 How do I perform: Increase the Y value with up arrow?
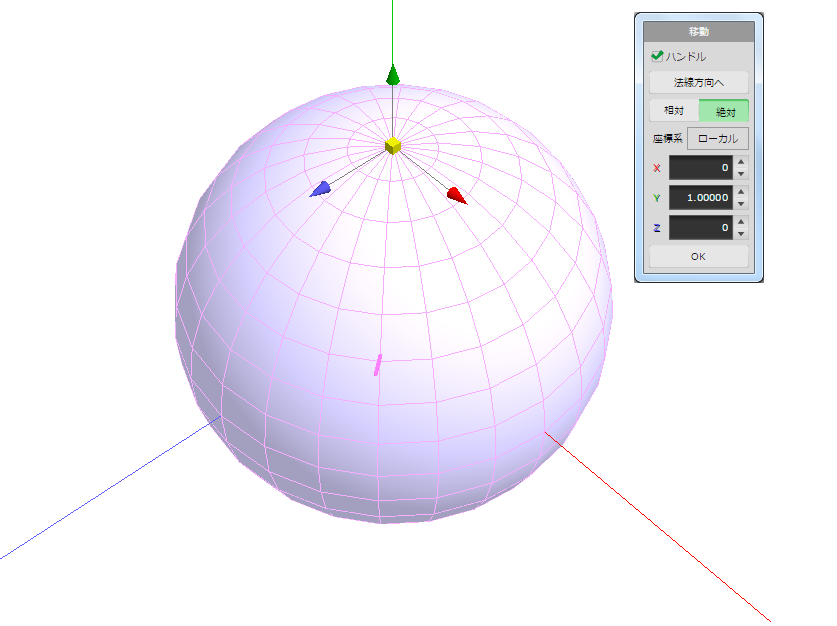pos(741,192)
